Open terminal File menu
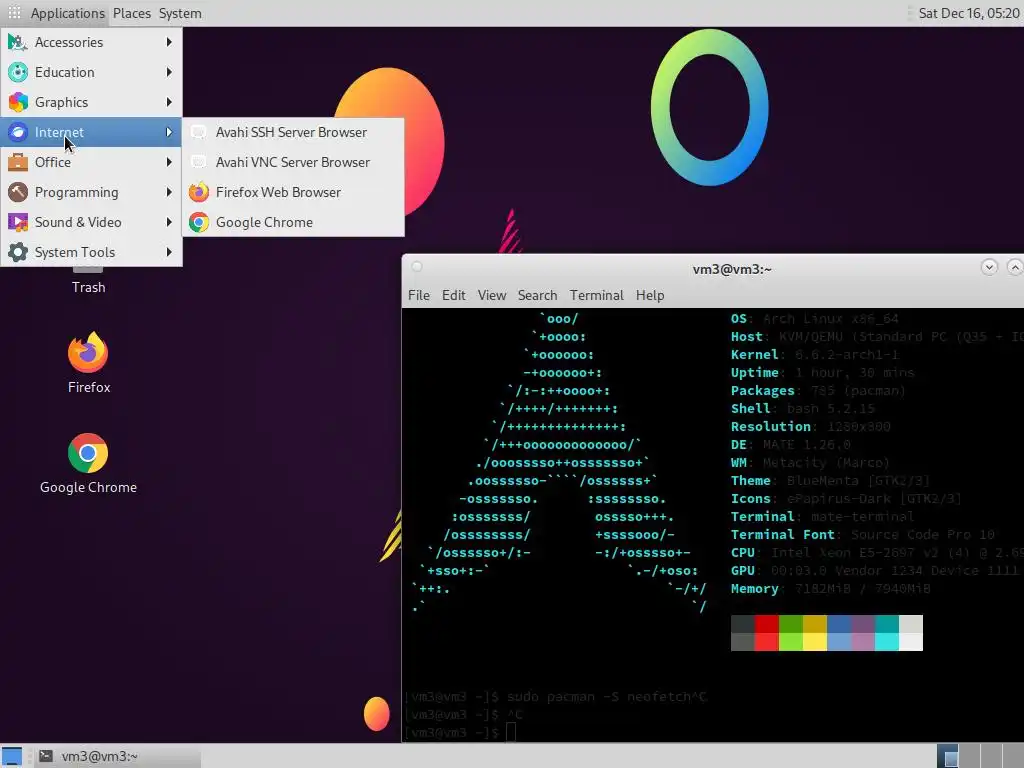Viewport: 1024px width, 768px height. pyautogui.click(x=419, y=295)
